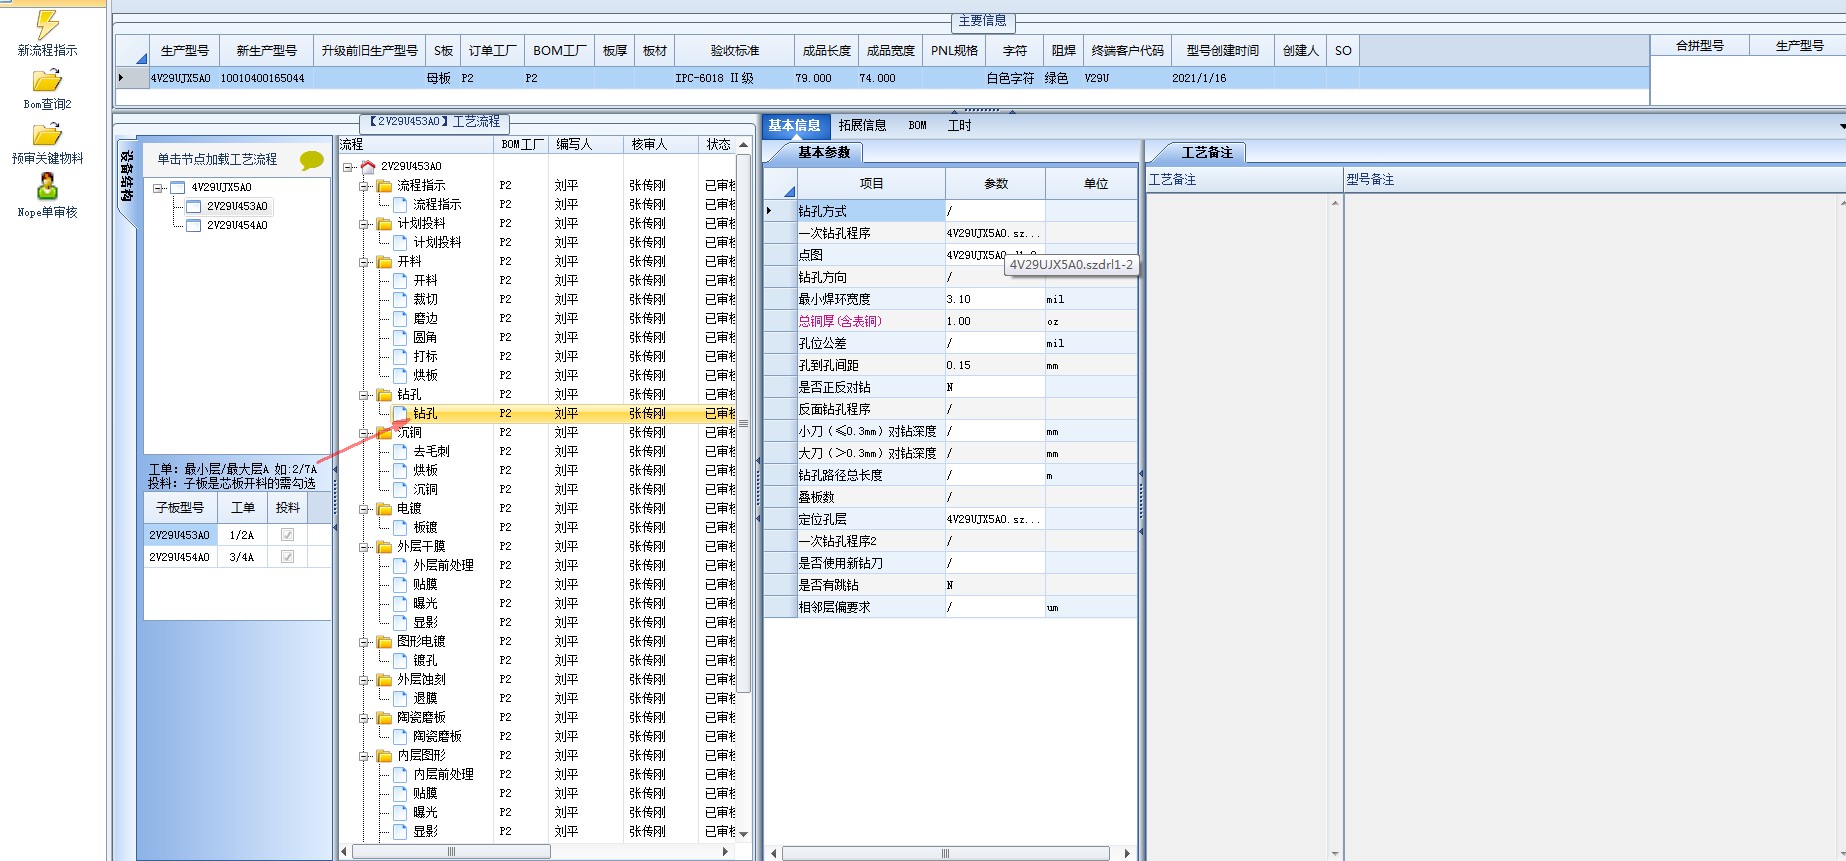Open the 预审关键物料 folder icon

(47, 134)
